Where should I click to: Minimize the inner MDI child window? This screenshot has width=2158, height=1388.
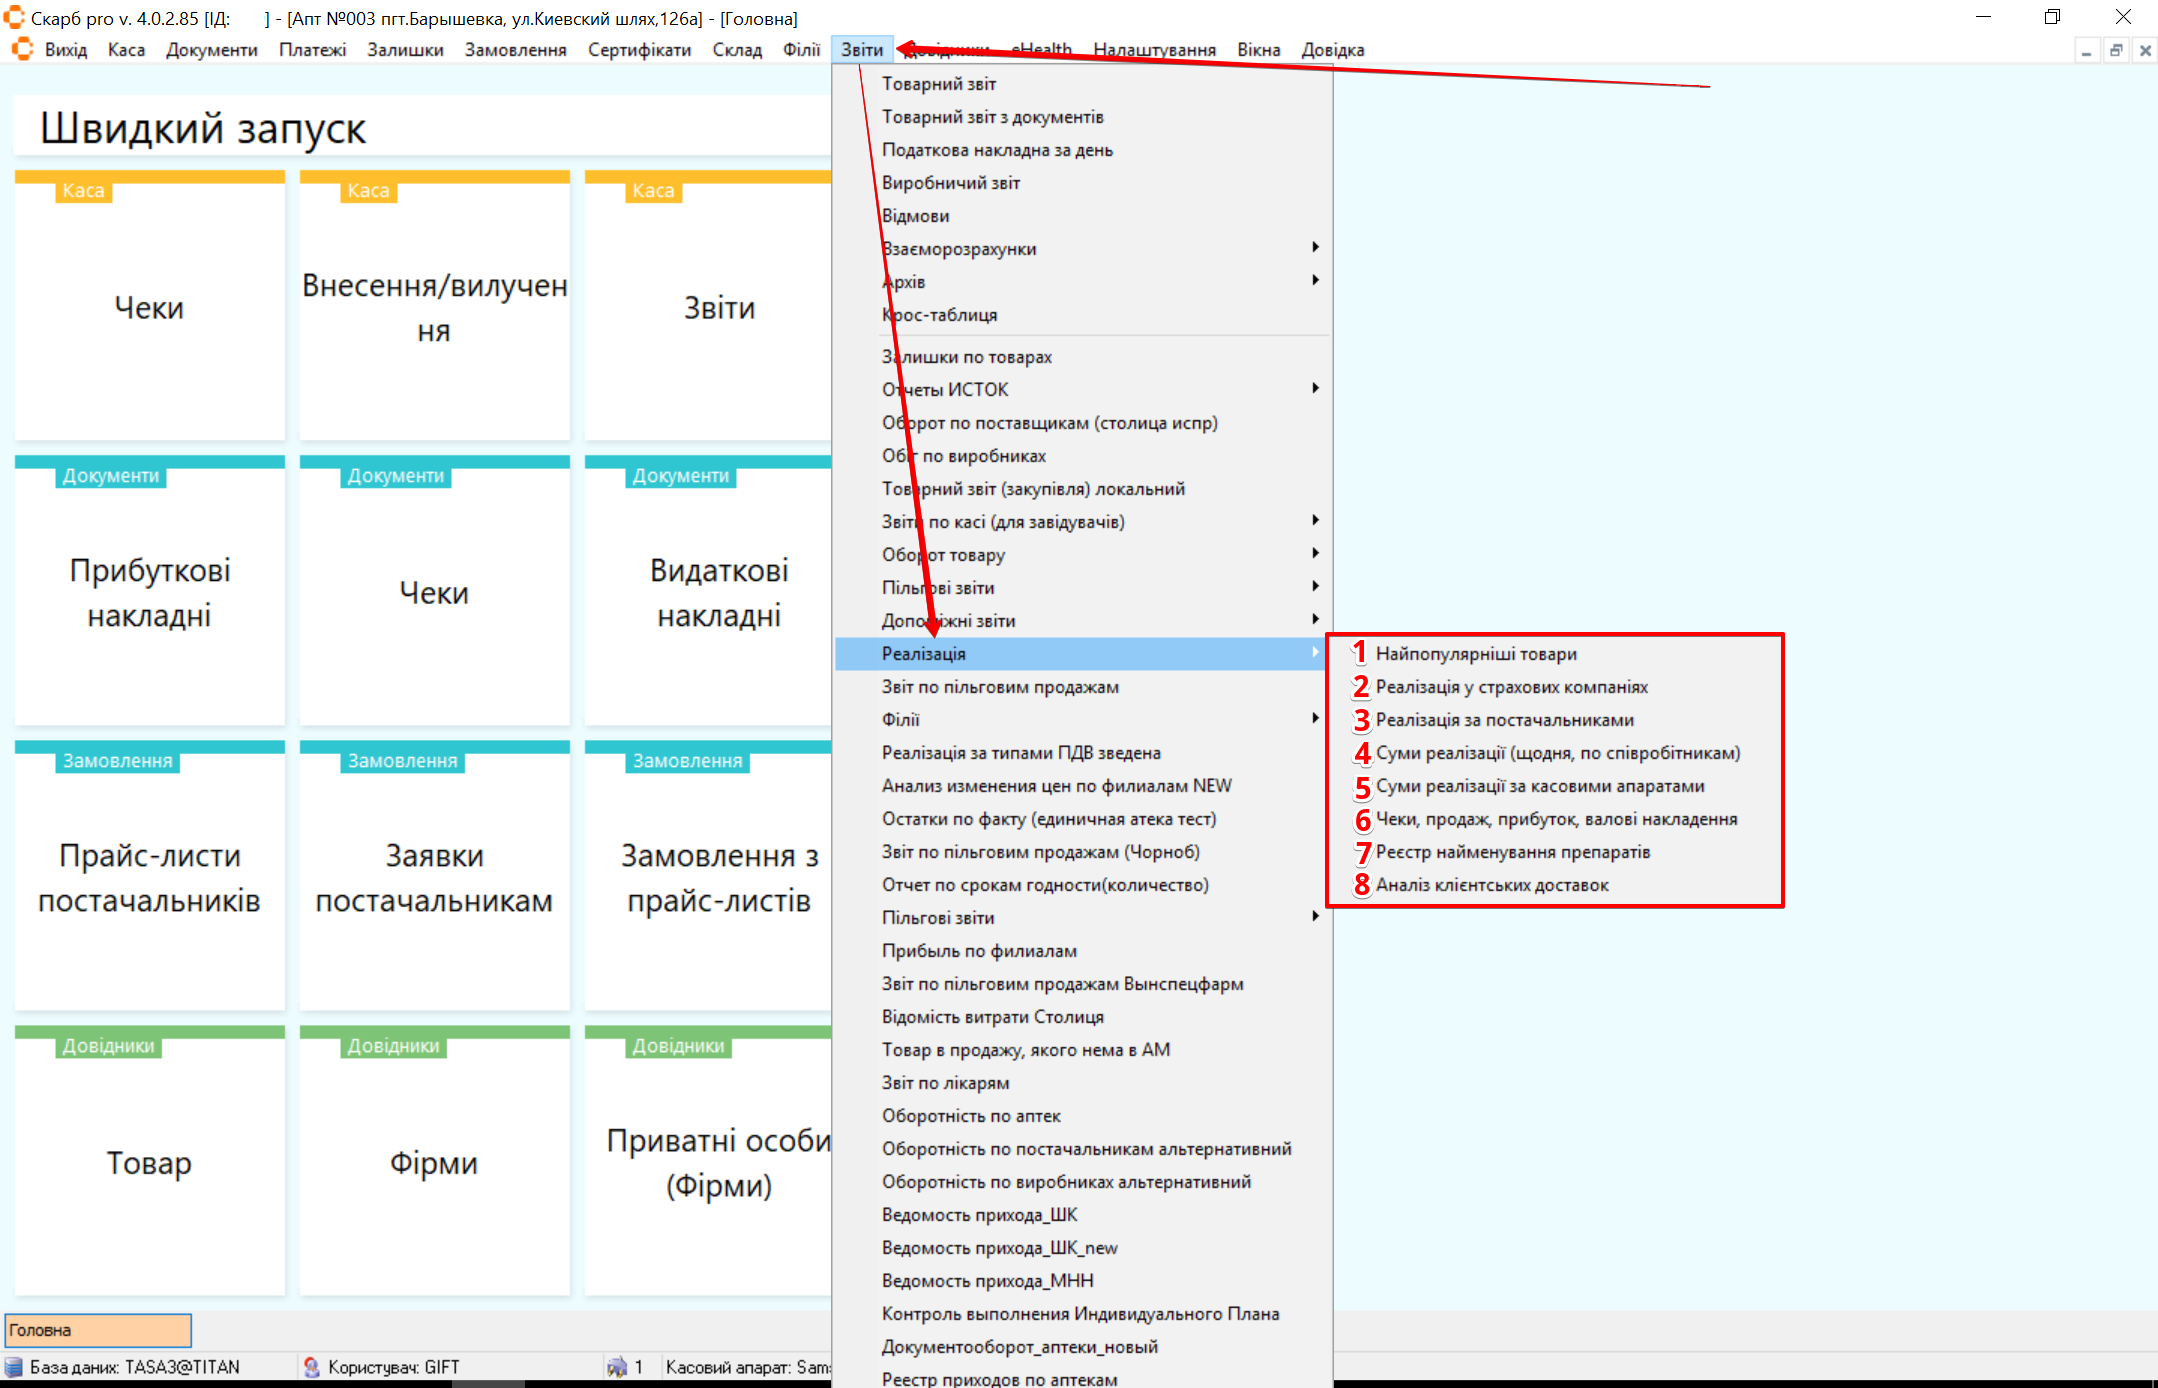(x=2086, y=50)
